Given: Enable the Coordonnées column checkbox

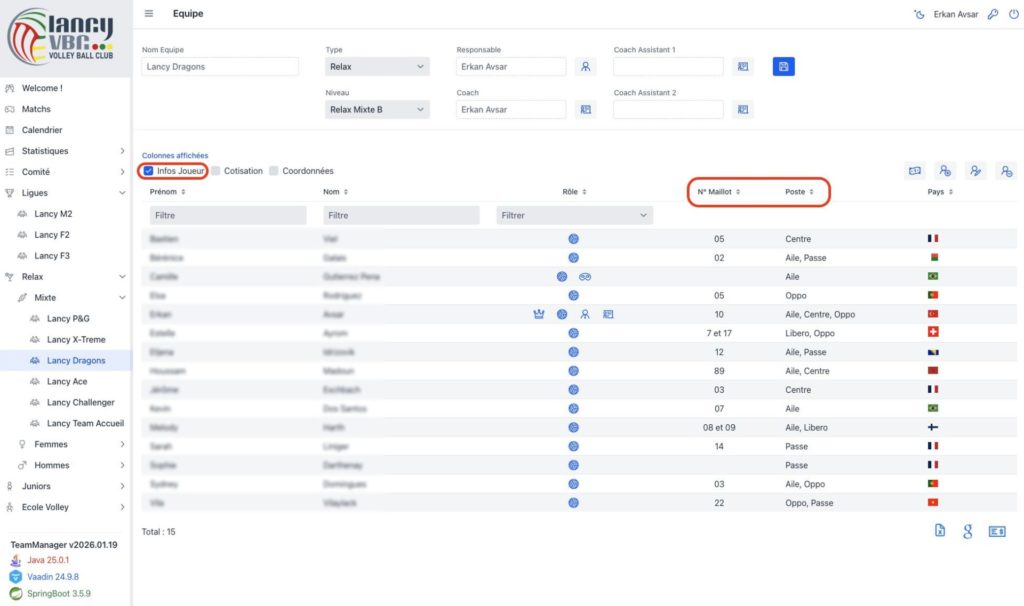Looking at the screenshot, I should [x=274, y=171].
